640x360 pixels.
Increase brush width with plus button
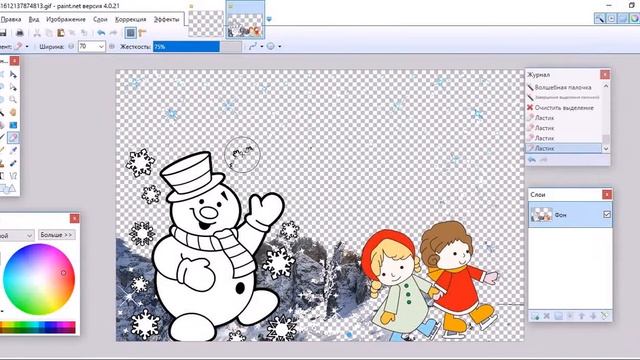point(112,47)
